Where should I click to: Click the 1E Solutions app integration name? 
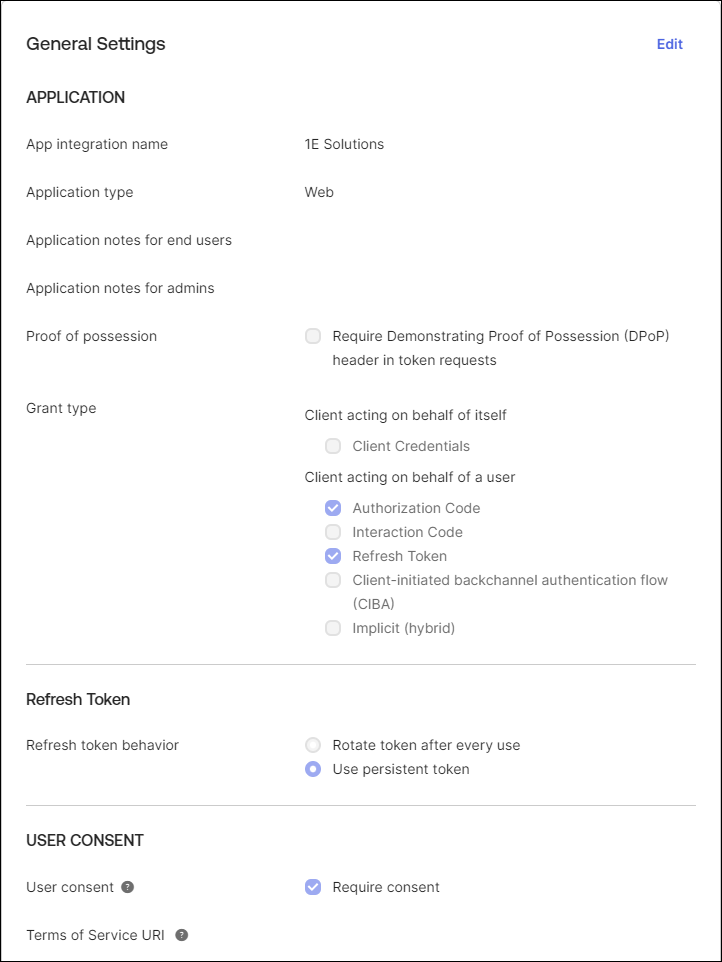[344, 144]
